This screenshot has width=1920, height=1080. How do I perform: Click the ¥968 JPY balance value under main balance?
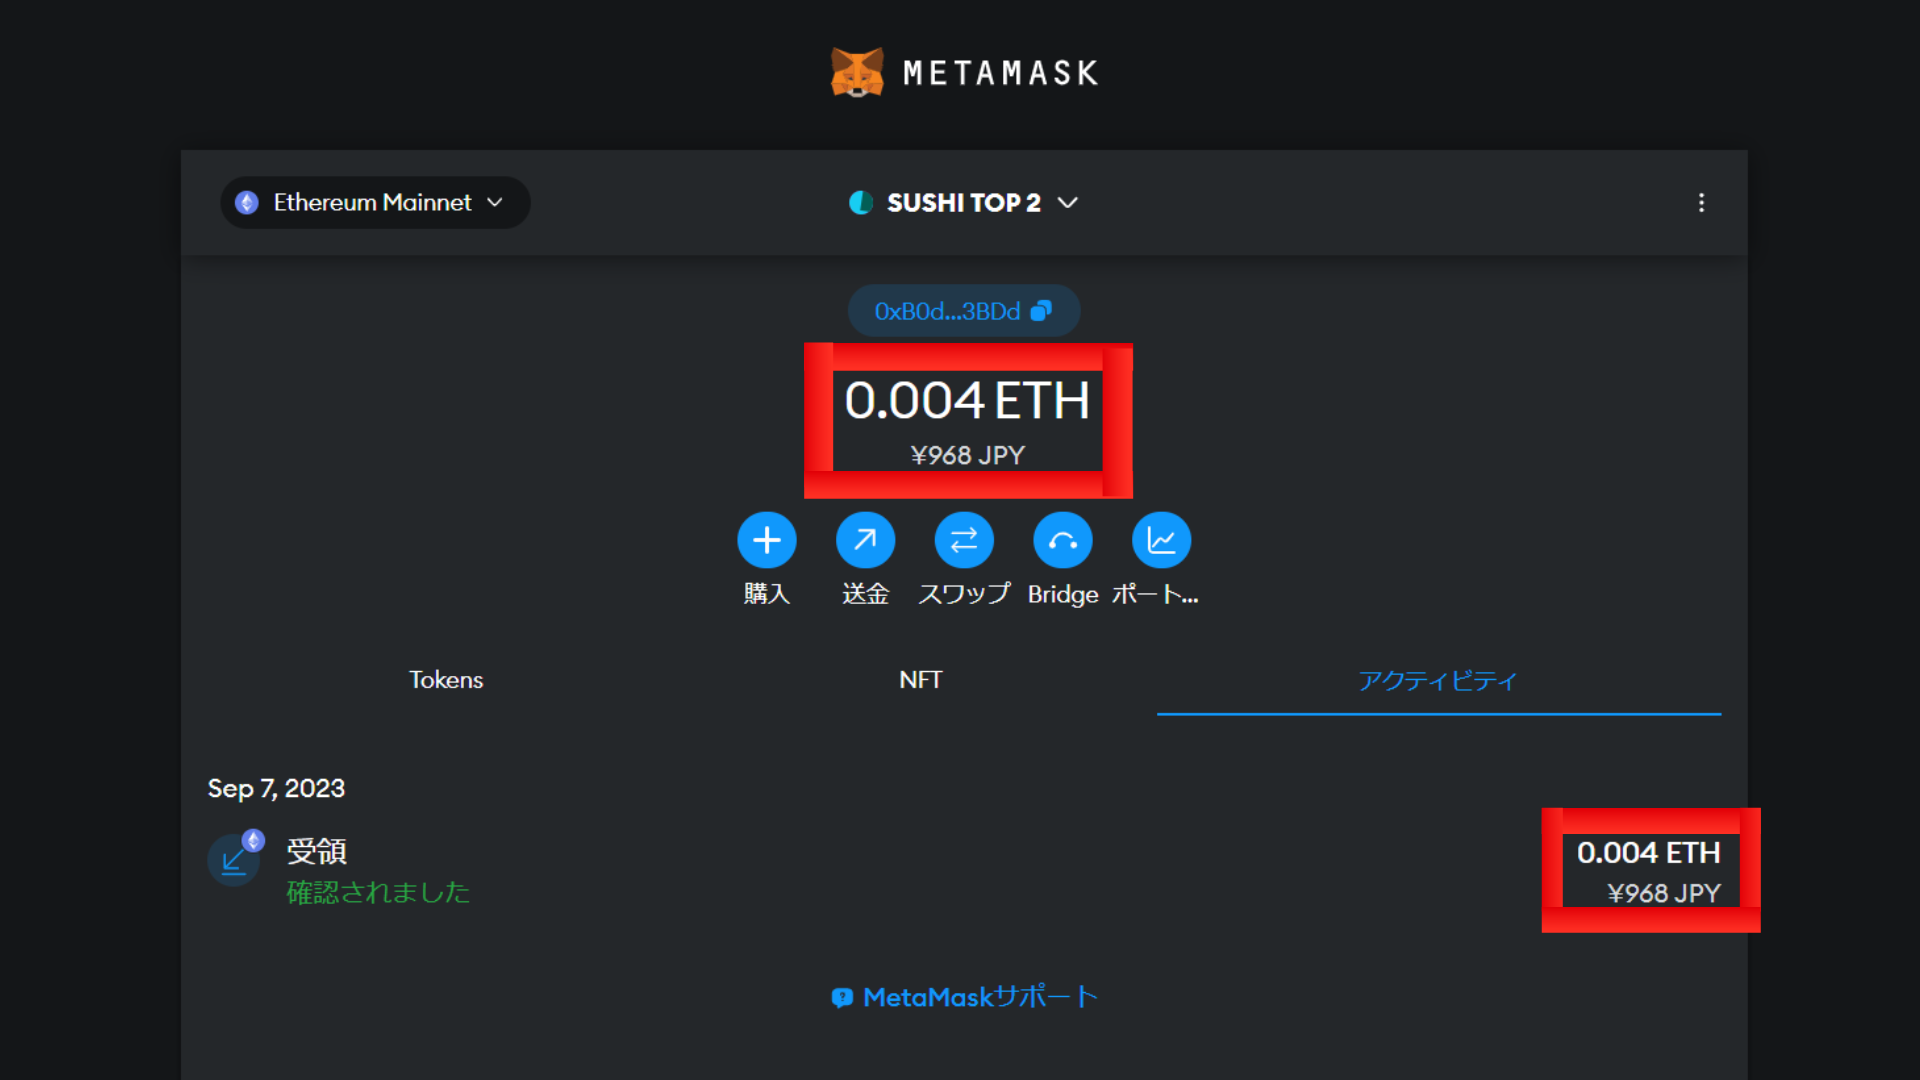click(x=967, y=455)
